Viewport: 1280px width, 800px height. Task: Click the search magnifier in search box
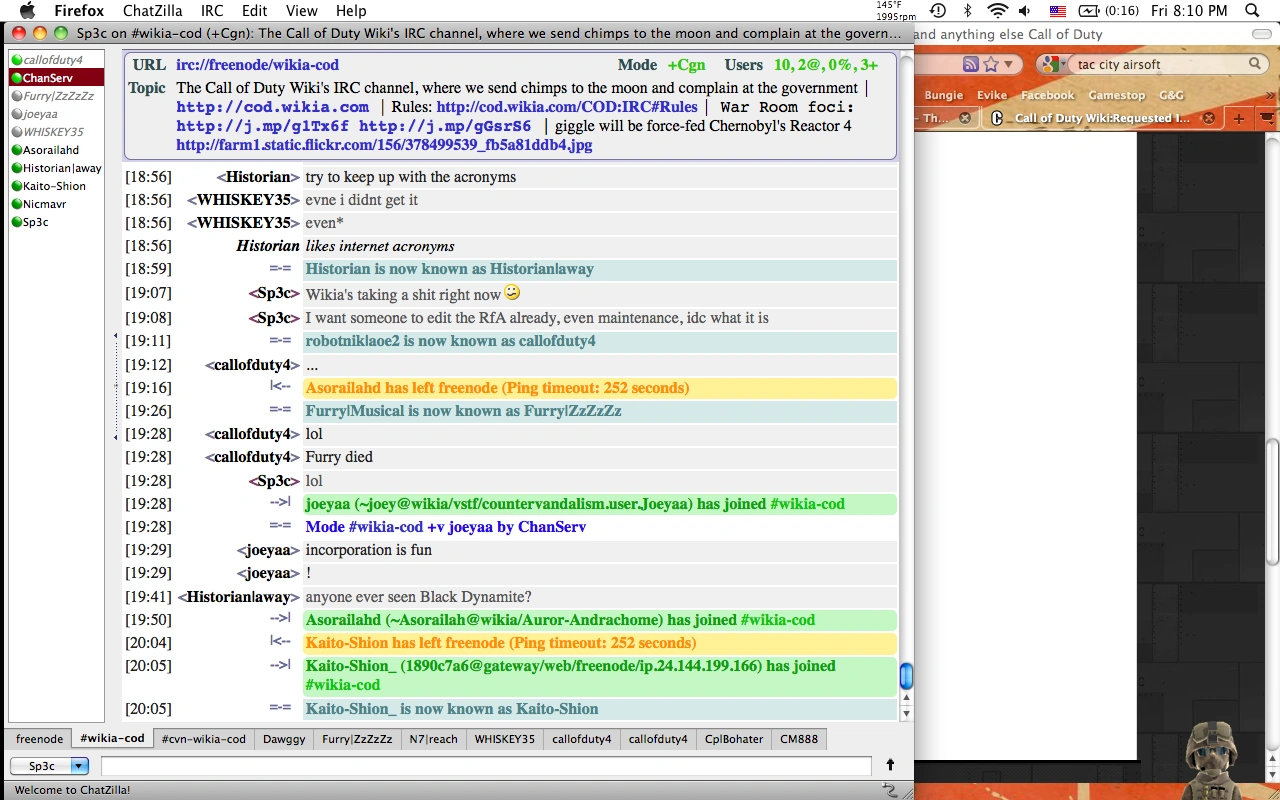pos(1255,64)
